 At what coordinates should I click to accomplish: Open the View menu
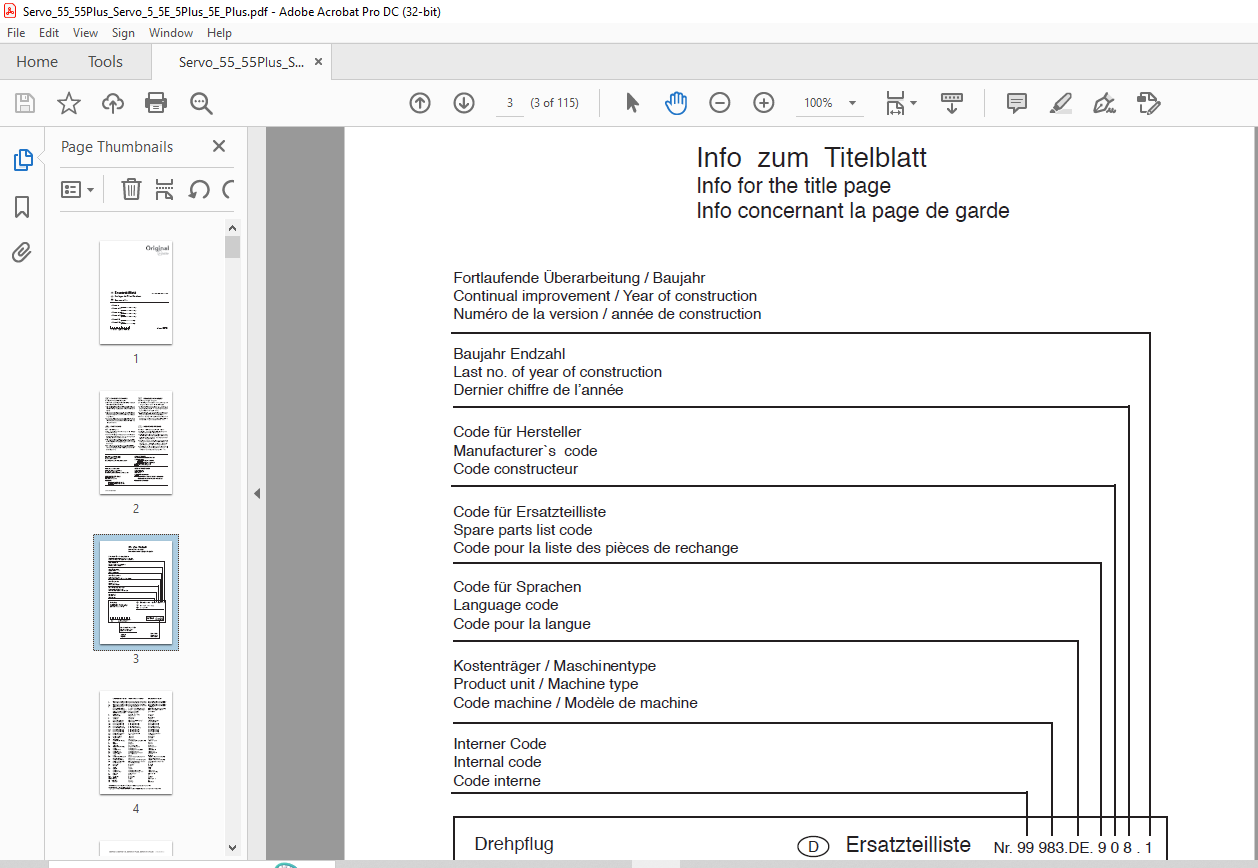point(85,33)
